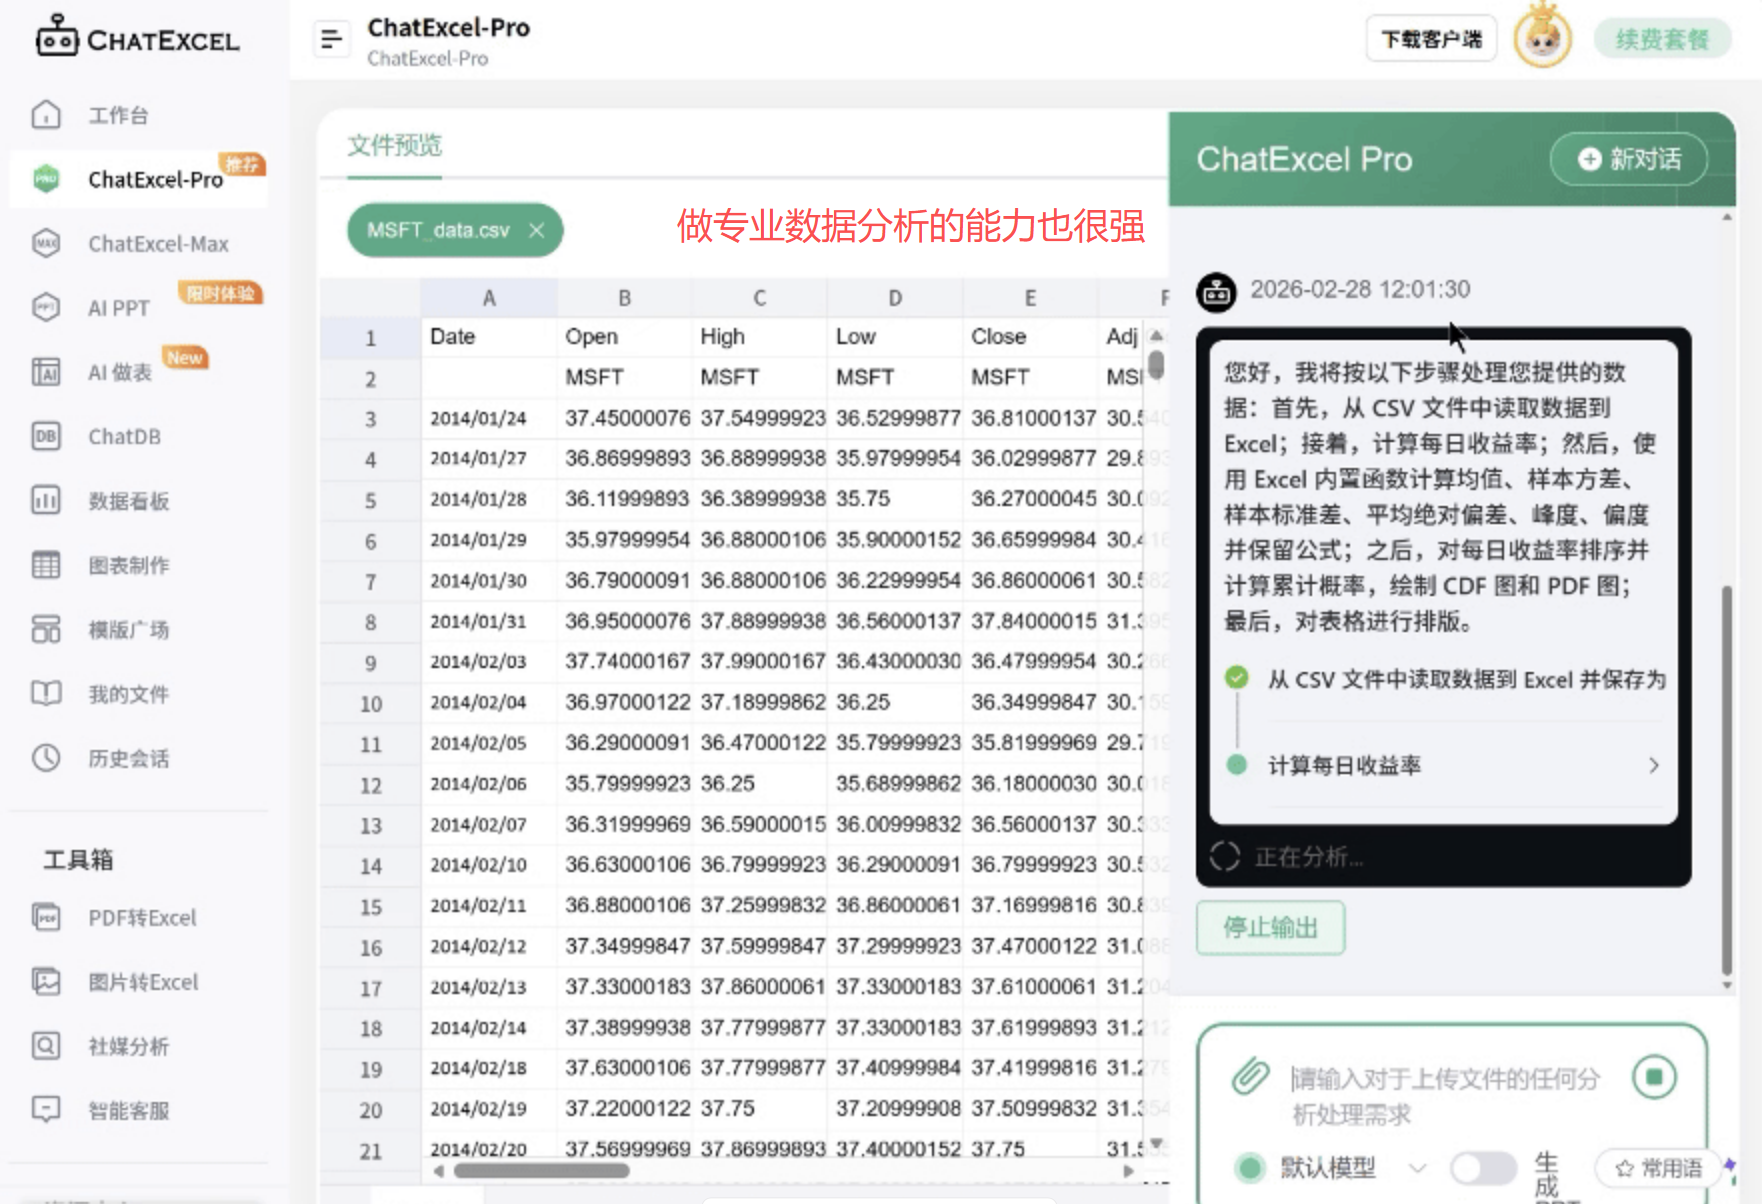
Task: Click the 停止输出 button
Action: point(1270,928)
